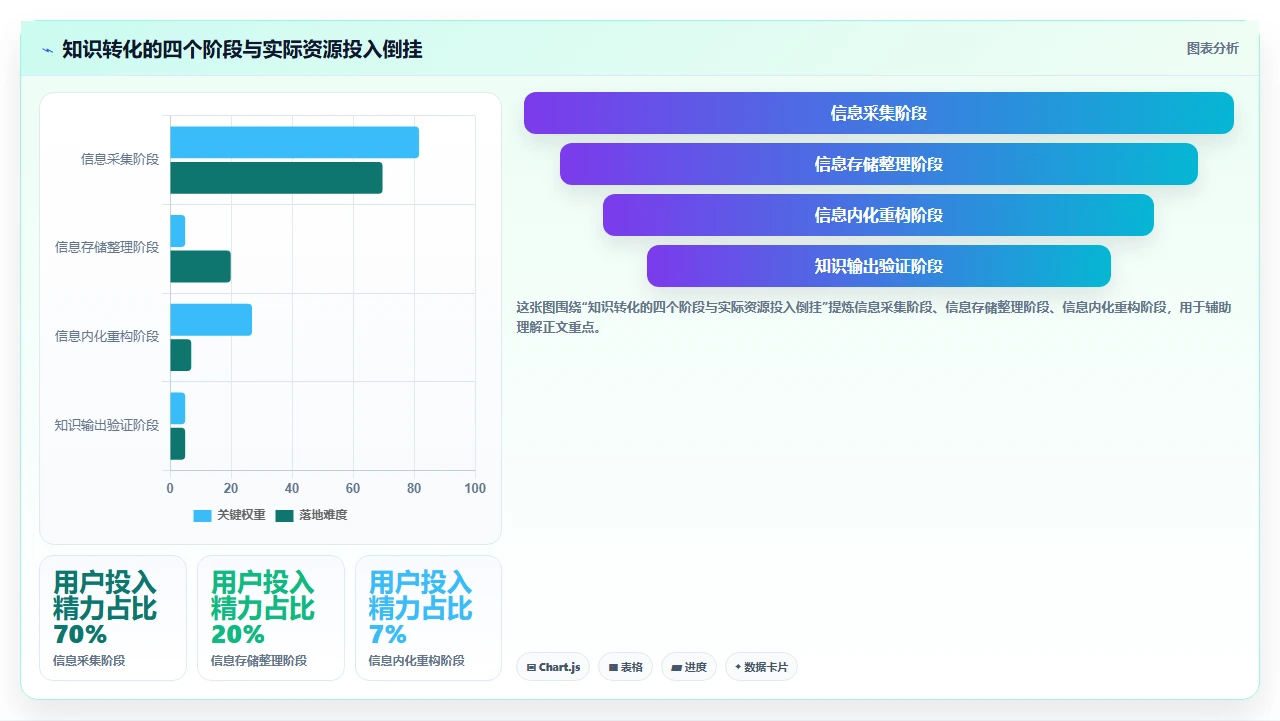The height and width of the screenshot is (721, 1280).
Task: Select the 知识输出验证阶段 funnel bar
Action: [x=878, y=266]
